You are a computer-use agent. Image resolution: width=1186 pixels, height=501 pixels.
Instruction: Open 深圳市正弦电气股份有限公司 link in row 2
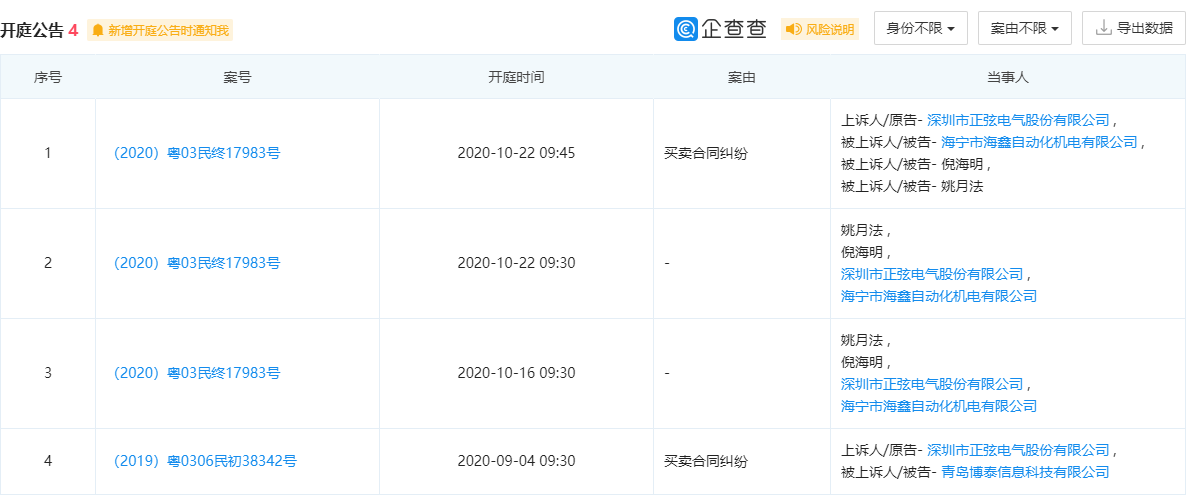[x=932, y=274]
